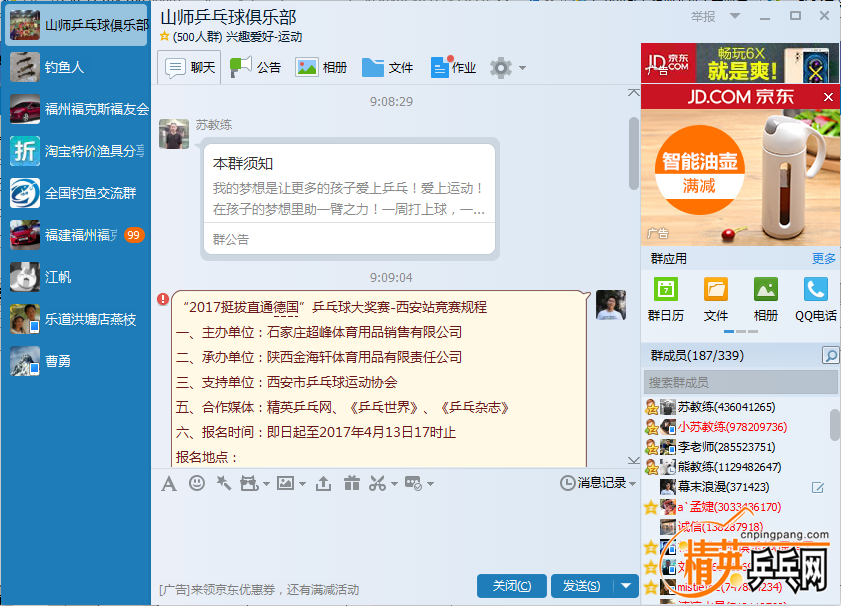Open the 本群须知 announcement card

click(x=349, y=198)
